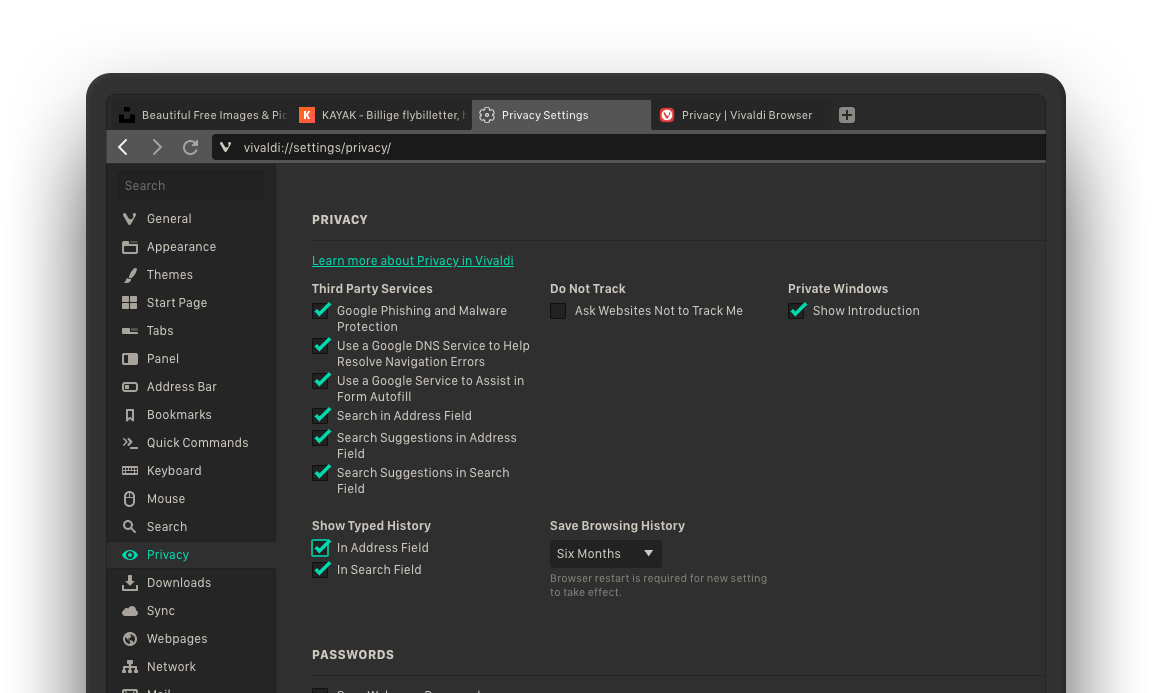Image resolution: width=1152 pixels, height=693 pixels.
Task: Select the Quick Commands settings icon
Action: [x=131, y=442]
